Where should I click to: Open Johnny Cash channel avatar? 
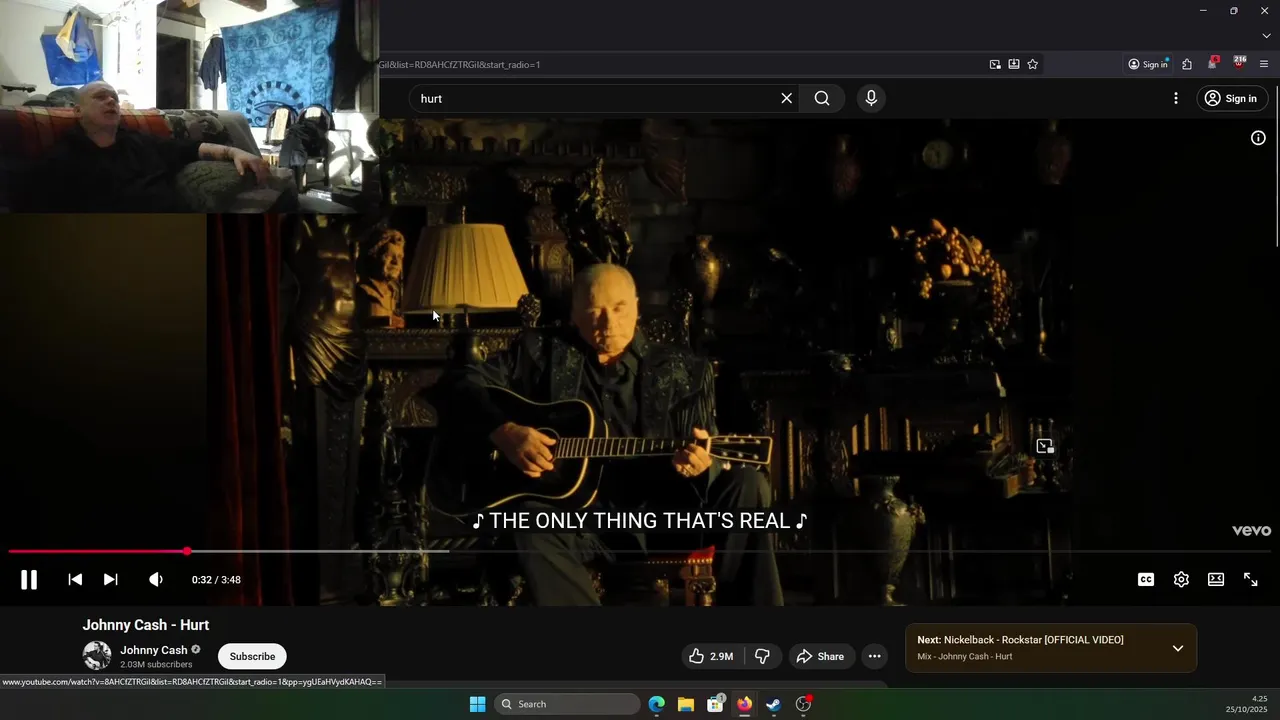(x=97, y=656)
